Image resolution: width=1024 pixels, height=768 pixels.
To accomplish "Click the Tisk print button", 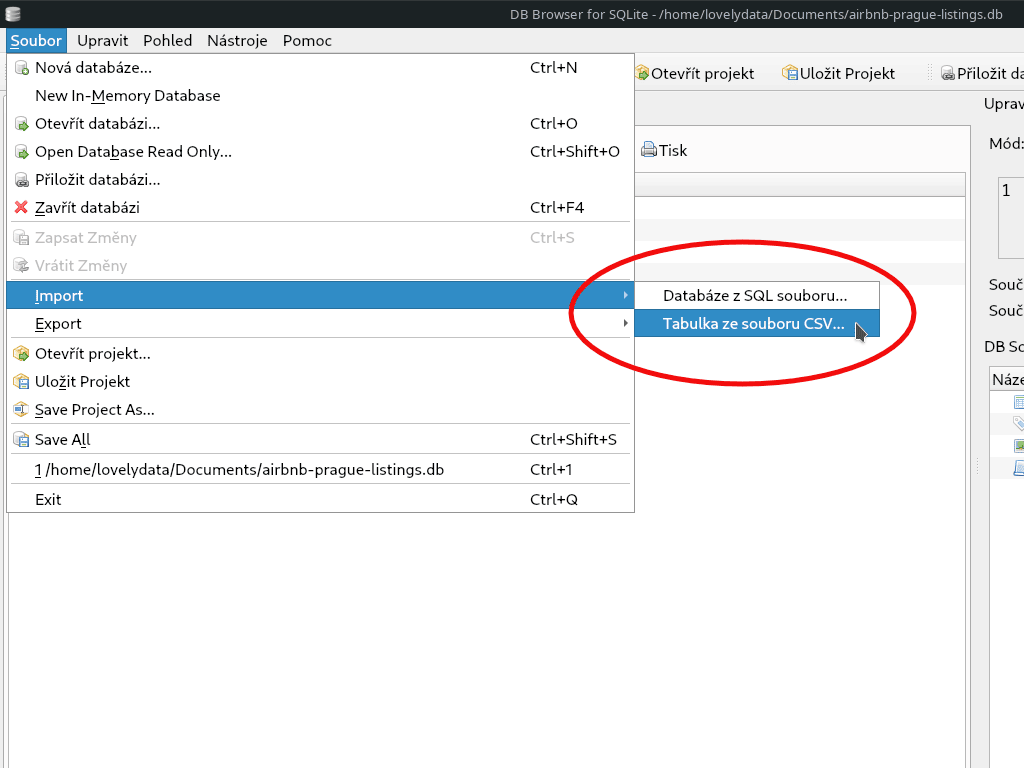I will [x=664, y=151].
